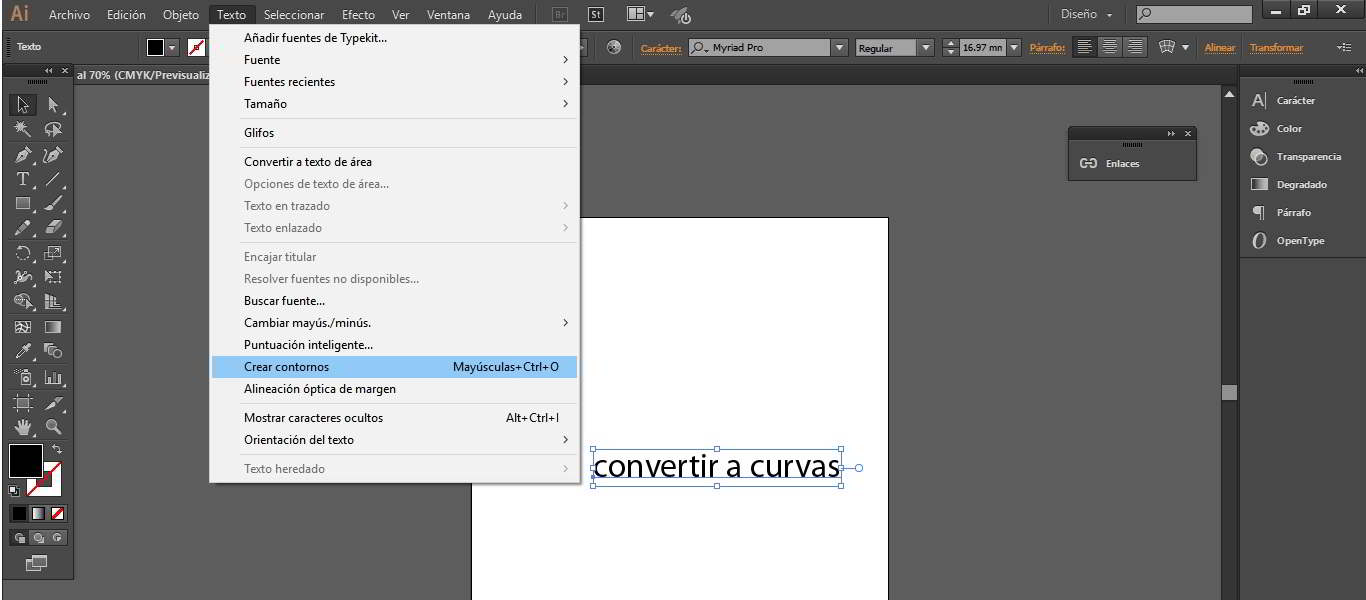Select the Pencil tool
The image size is (1366, 600).
coord(24,229)
